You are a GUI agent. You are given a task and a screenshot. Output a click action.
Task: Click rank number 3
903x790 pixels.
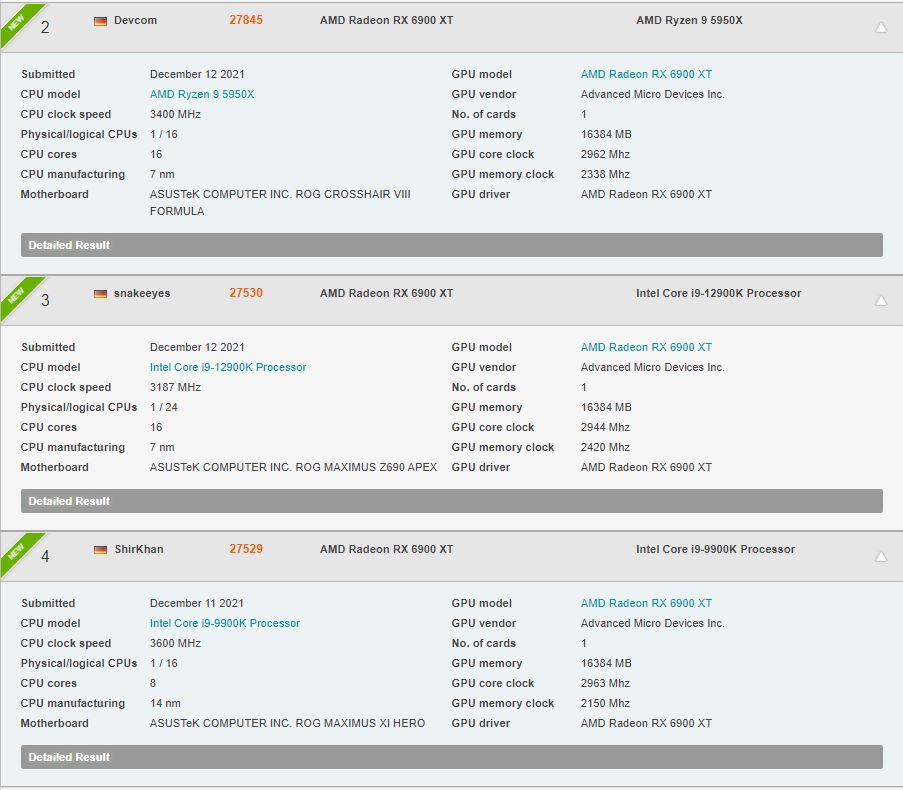[45, 300]
